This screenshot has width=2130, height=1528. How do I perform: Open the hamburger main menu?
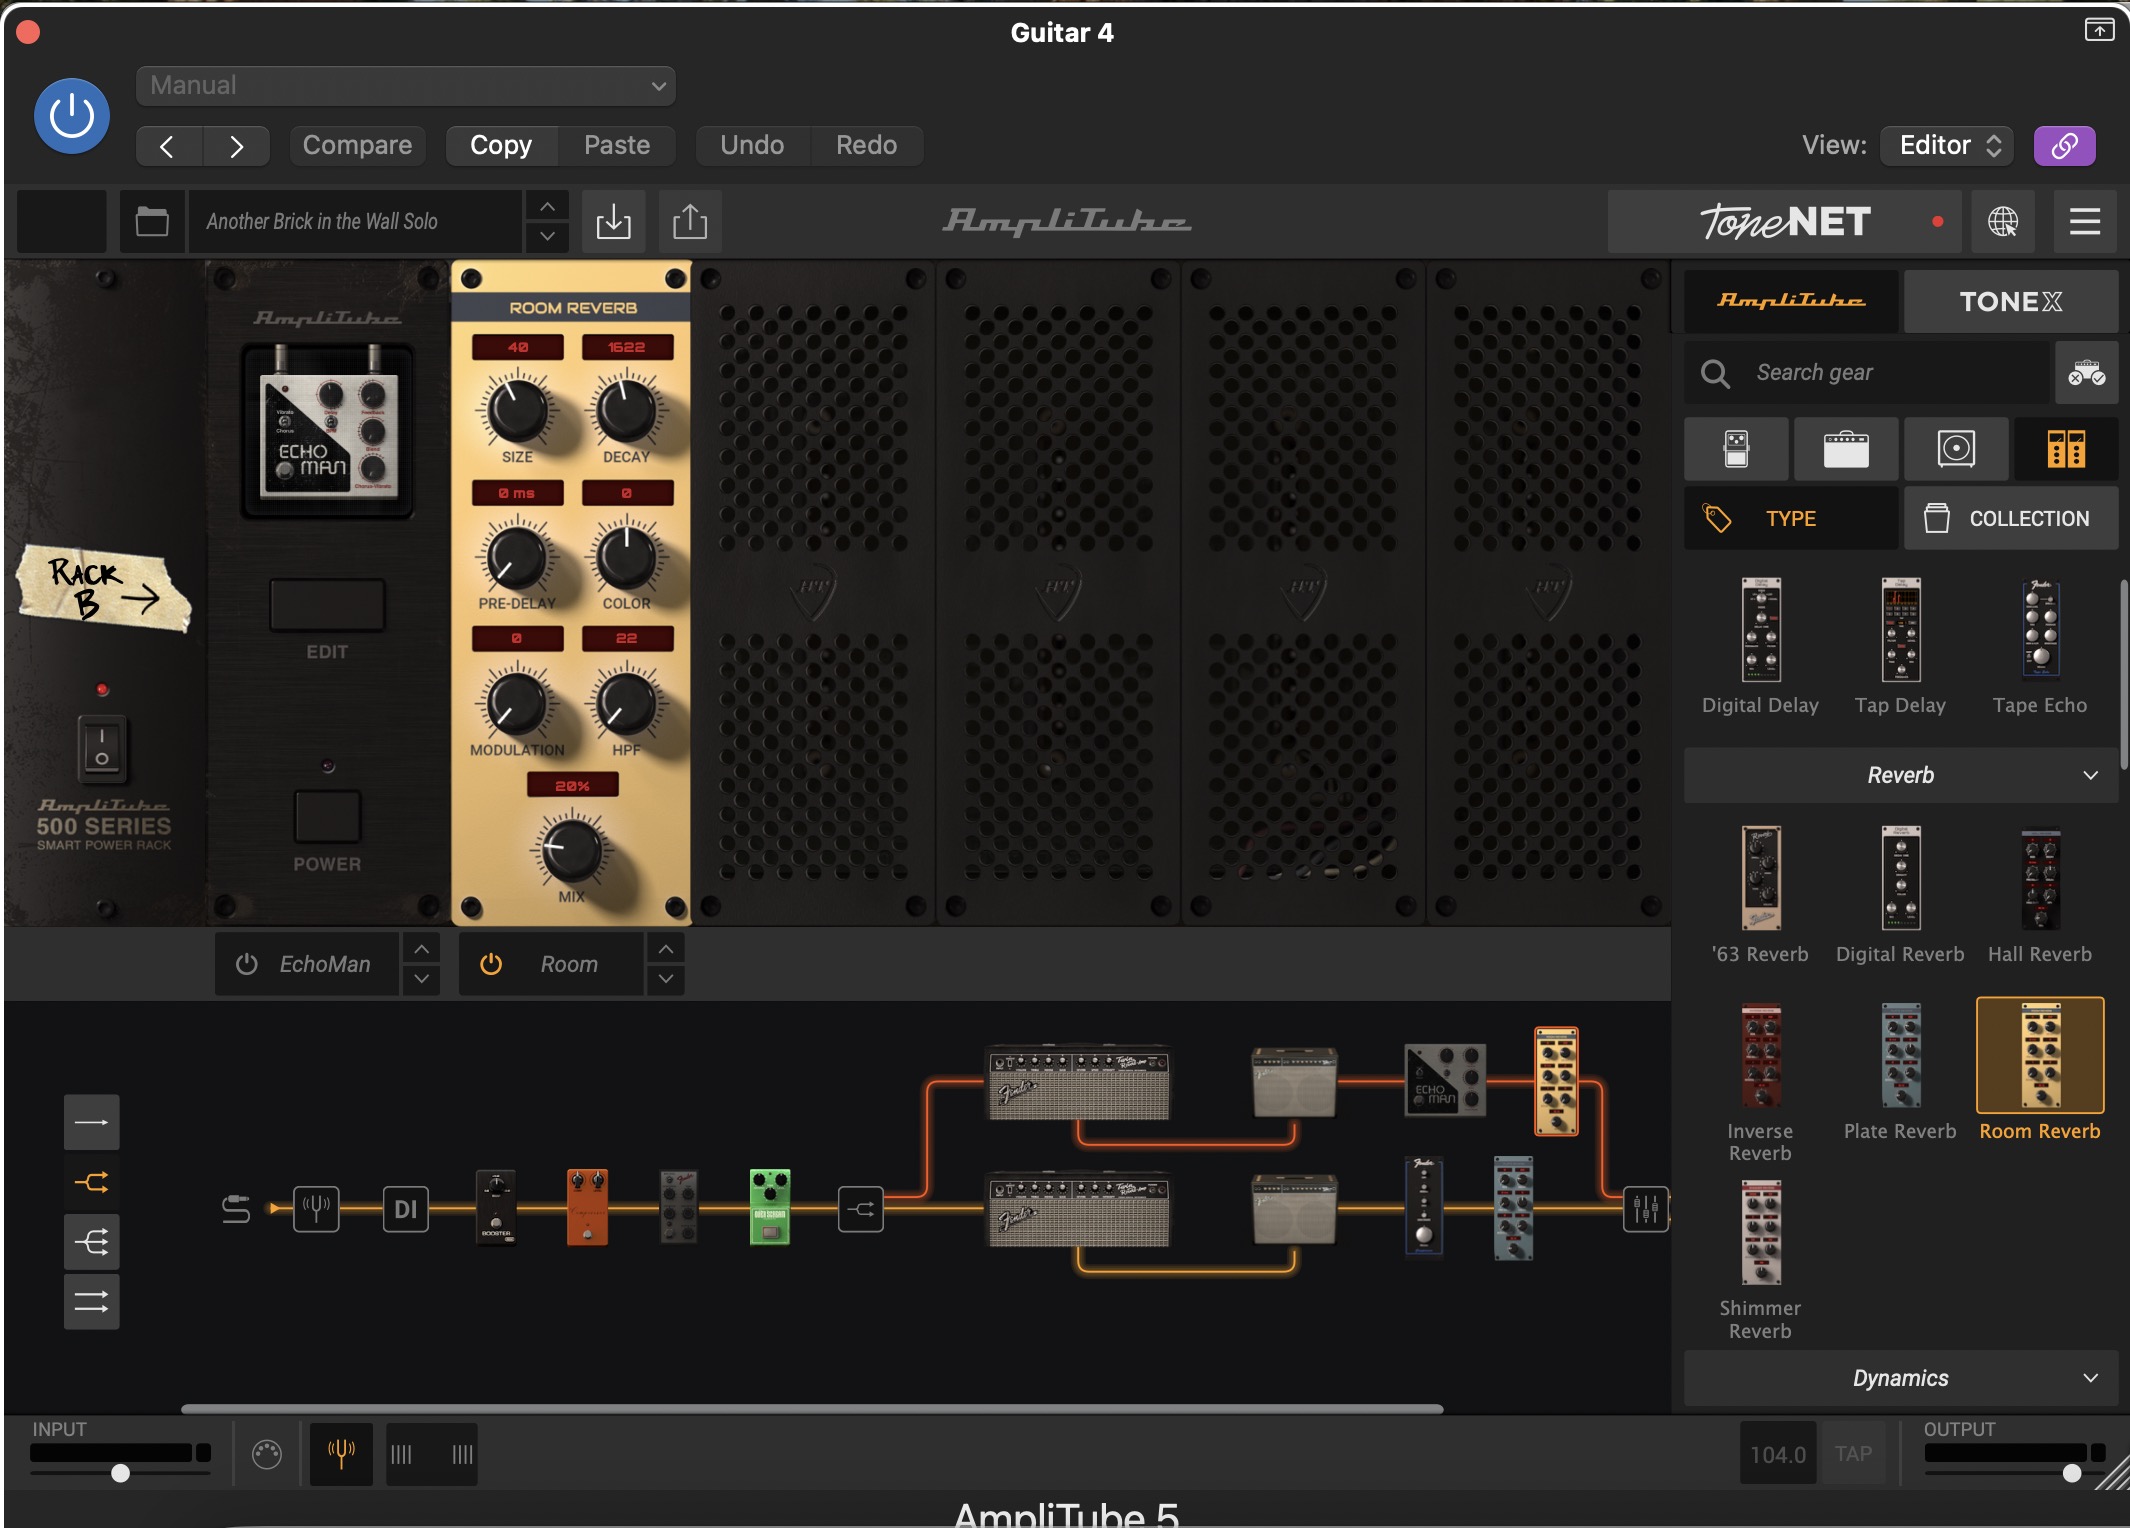pos(2085,221)
